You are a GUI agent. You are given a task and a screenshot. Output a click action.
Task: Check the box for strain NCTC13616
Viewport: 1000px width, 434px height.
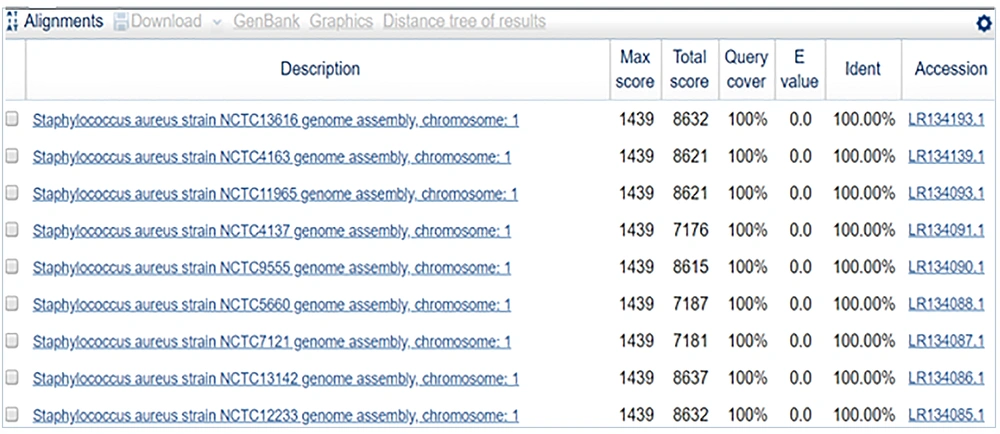click(x=12, y=120)
